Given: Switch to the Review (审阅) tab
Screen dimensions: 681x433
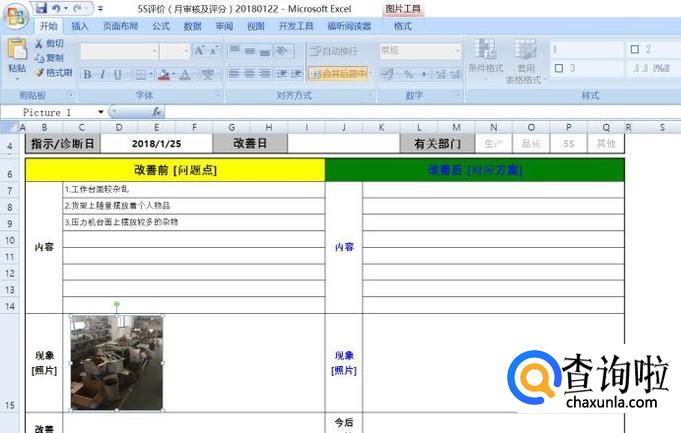Looking at the screenshot, I should pos(224,26).
